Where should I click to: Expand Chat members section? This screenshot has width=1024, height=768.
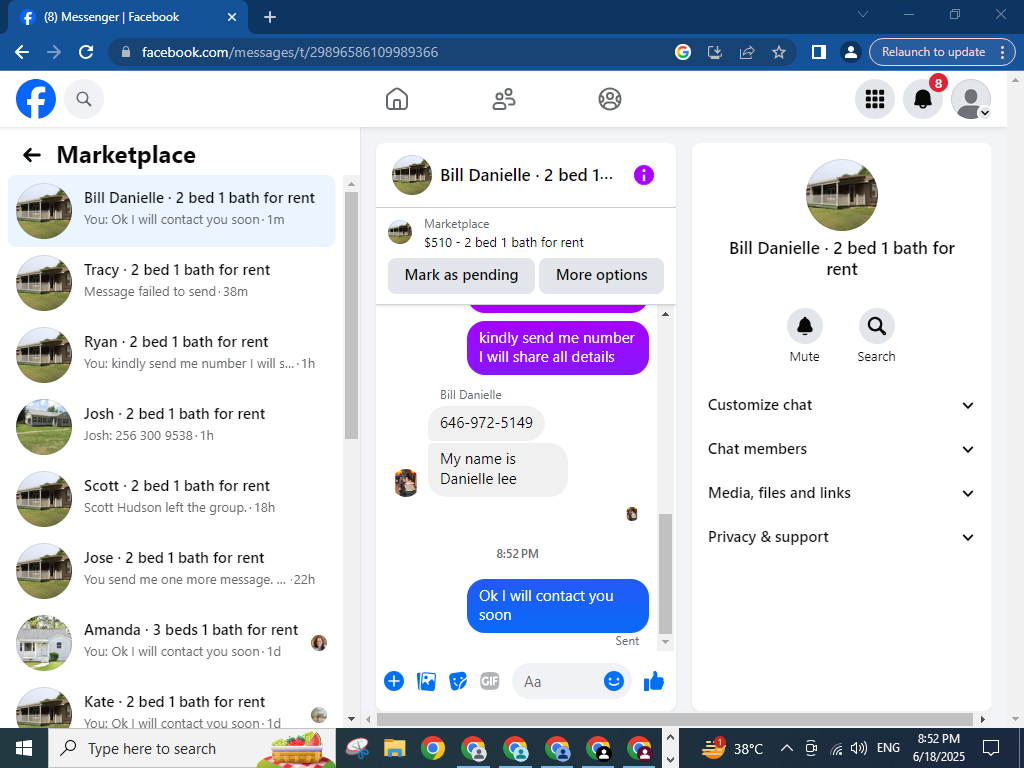841,449
